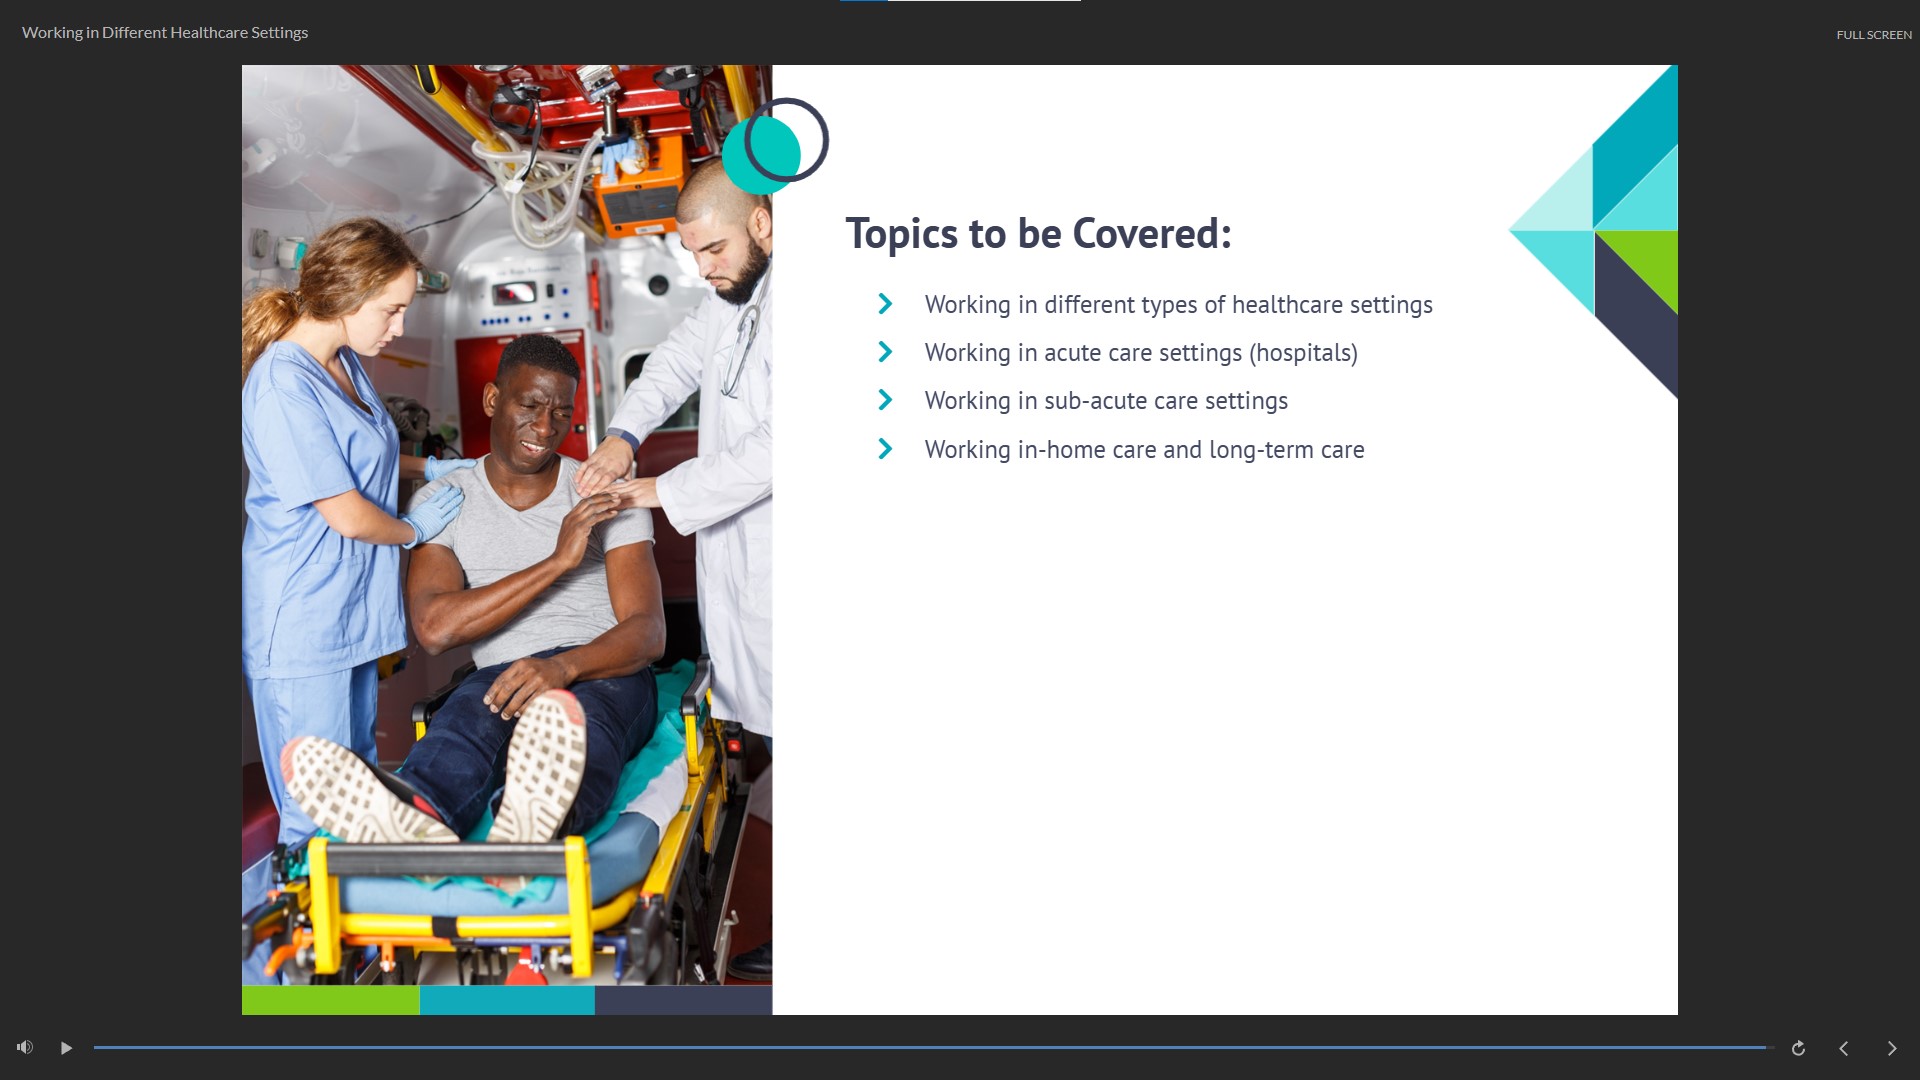Screen dimensions: 1920x1080
Task: Enter FULL SCREEN mode
Action: pos(1873,34)
